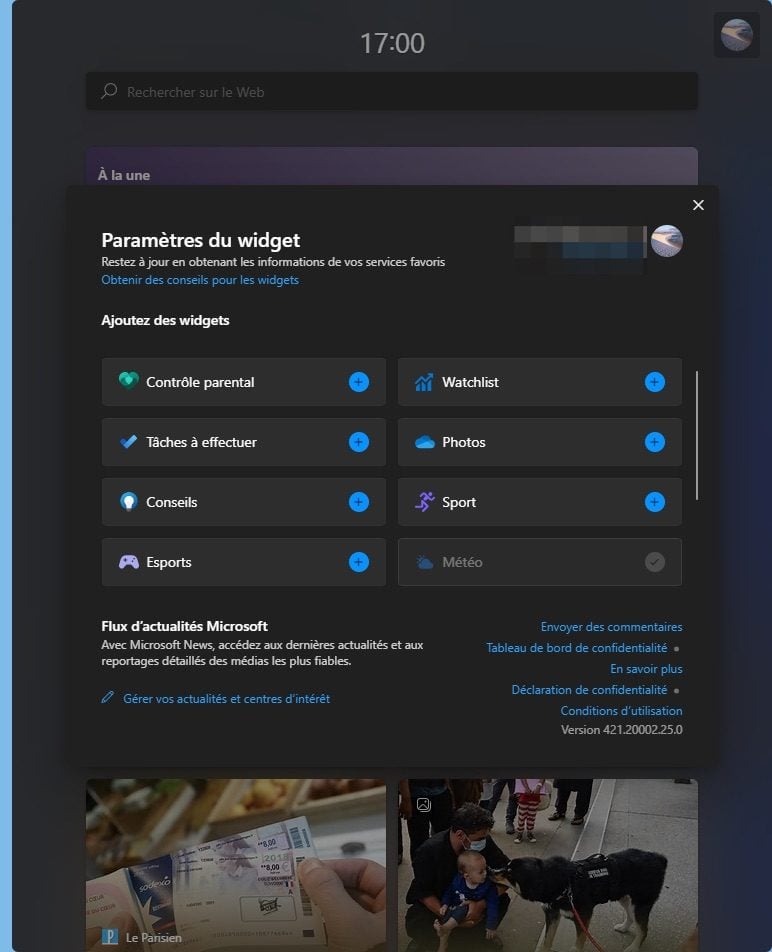Add the Sport widget with plus
The height and width of the screenshot is (952, 772).
pyautogui.click(x=654, y=502)
